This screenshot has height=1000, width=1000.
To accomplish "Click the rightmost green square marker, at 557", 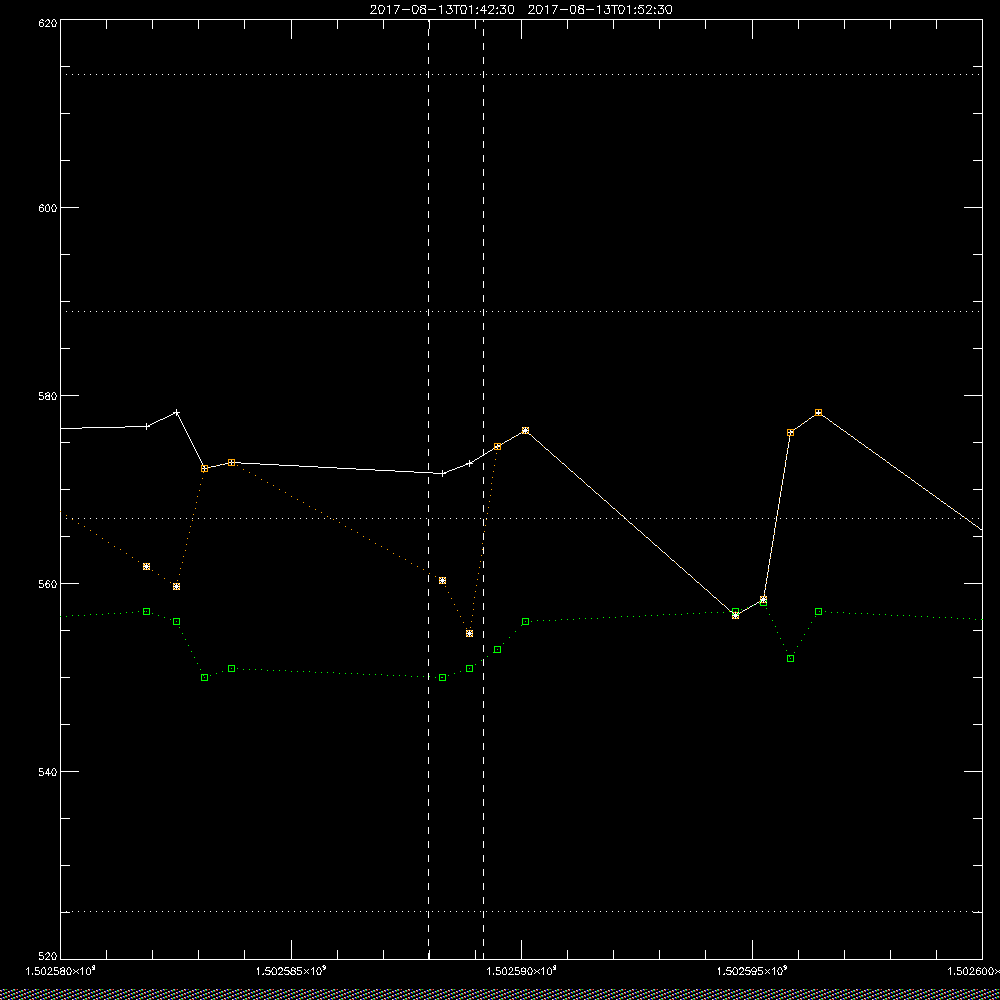I will pos(818,612).
